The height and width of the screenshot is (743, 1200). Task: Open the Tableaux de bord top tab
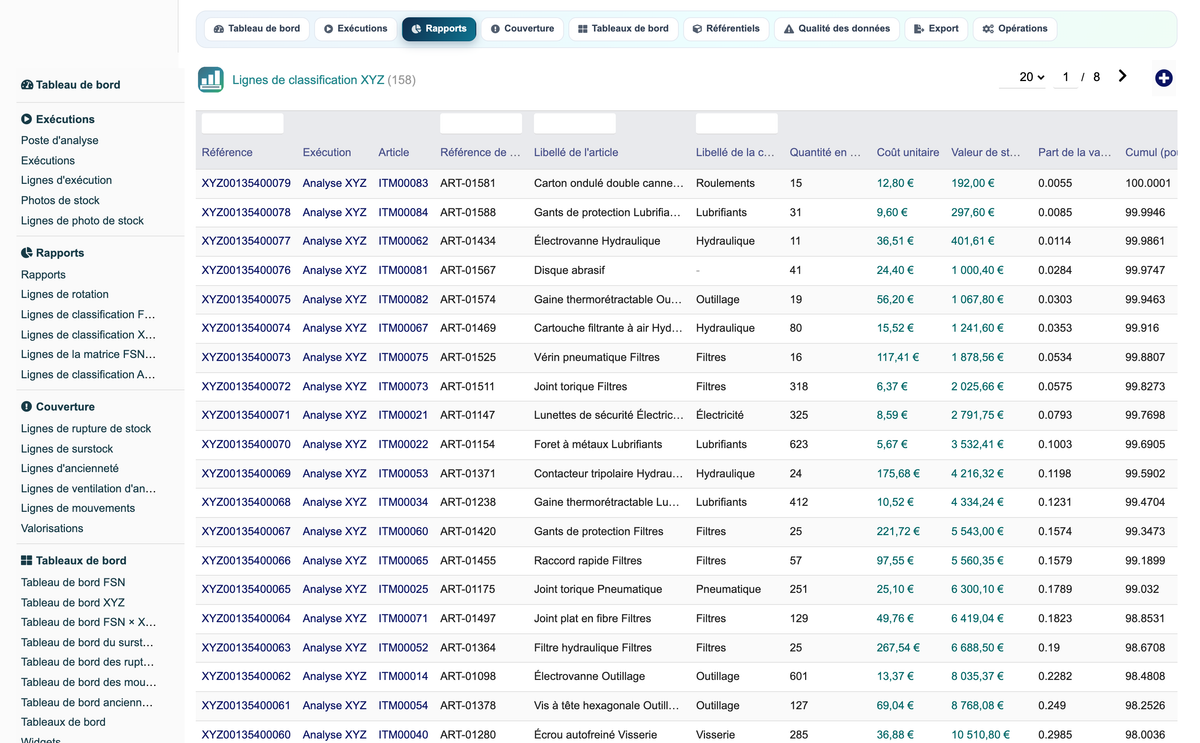623,29
